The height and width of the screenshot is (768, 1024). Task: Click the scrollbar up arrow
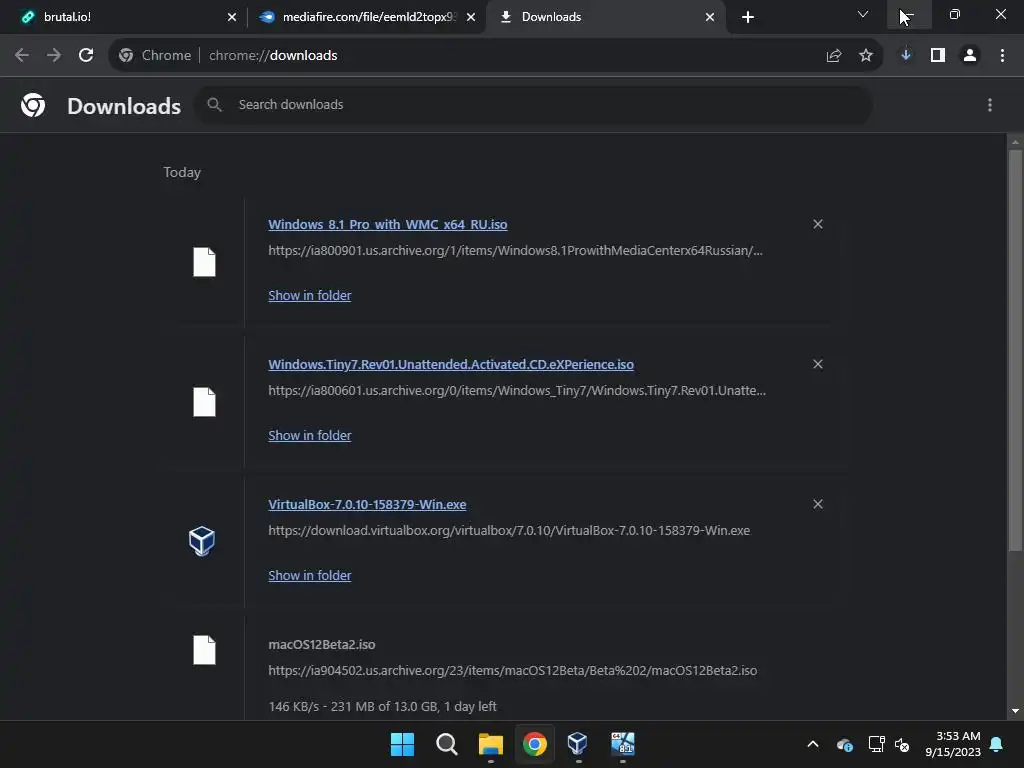point(1015,142)
